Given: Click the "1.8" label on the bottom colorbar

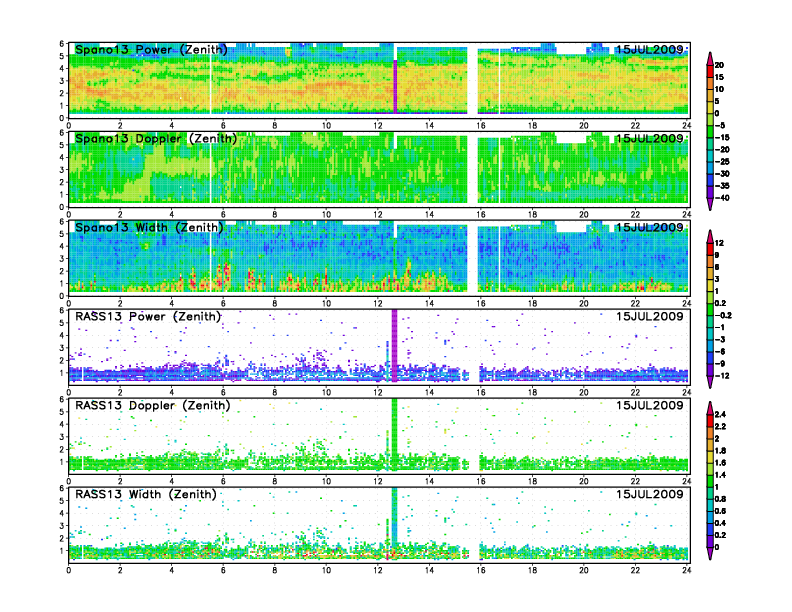Looking at the screenshot, I should tap(720, 451).
